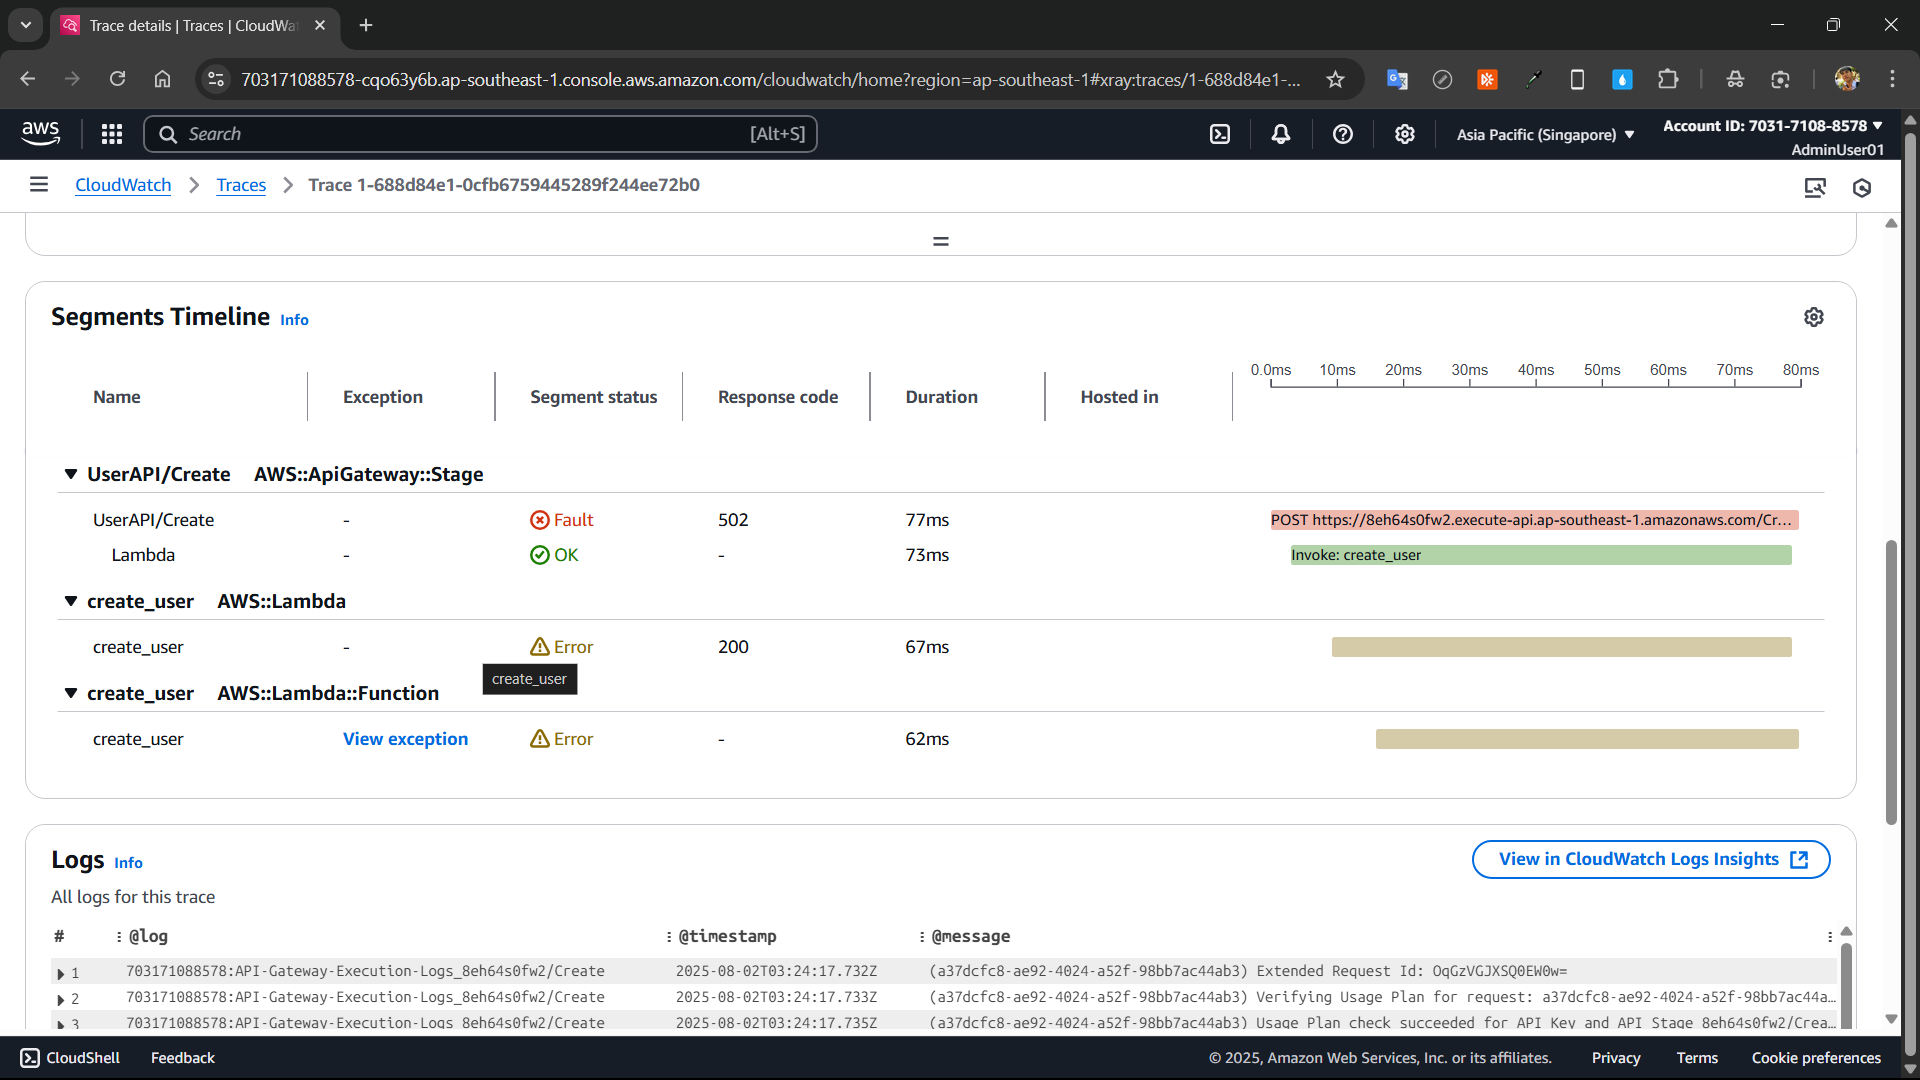Viewport: 1920px width, 1080px height.
Task: Focus the AWS Search input field
Action: 480,134
